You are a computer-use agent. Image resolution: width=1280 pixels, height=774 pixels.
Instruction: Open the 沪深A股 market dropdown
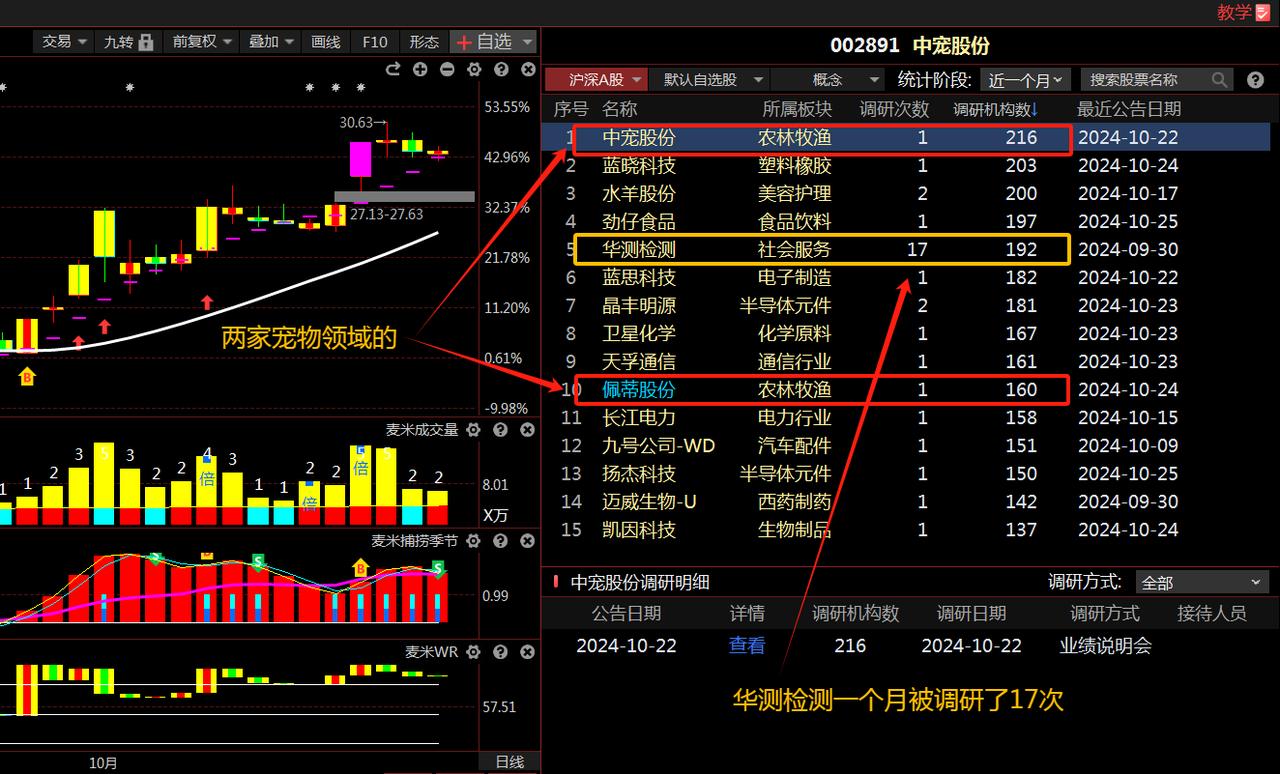tap(596, 79)
